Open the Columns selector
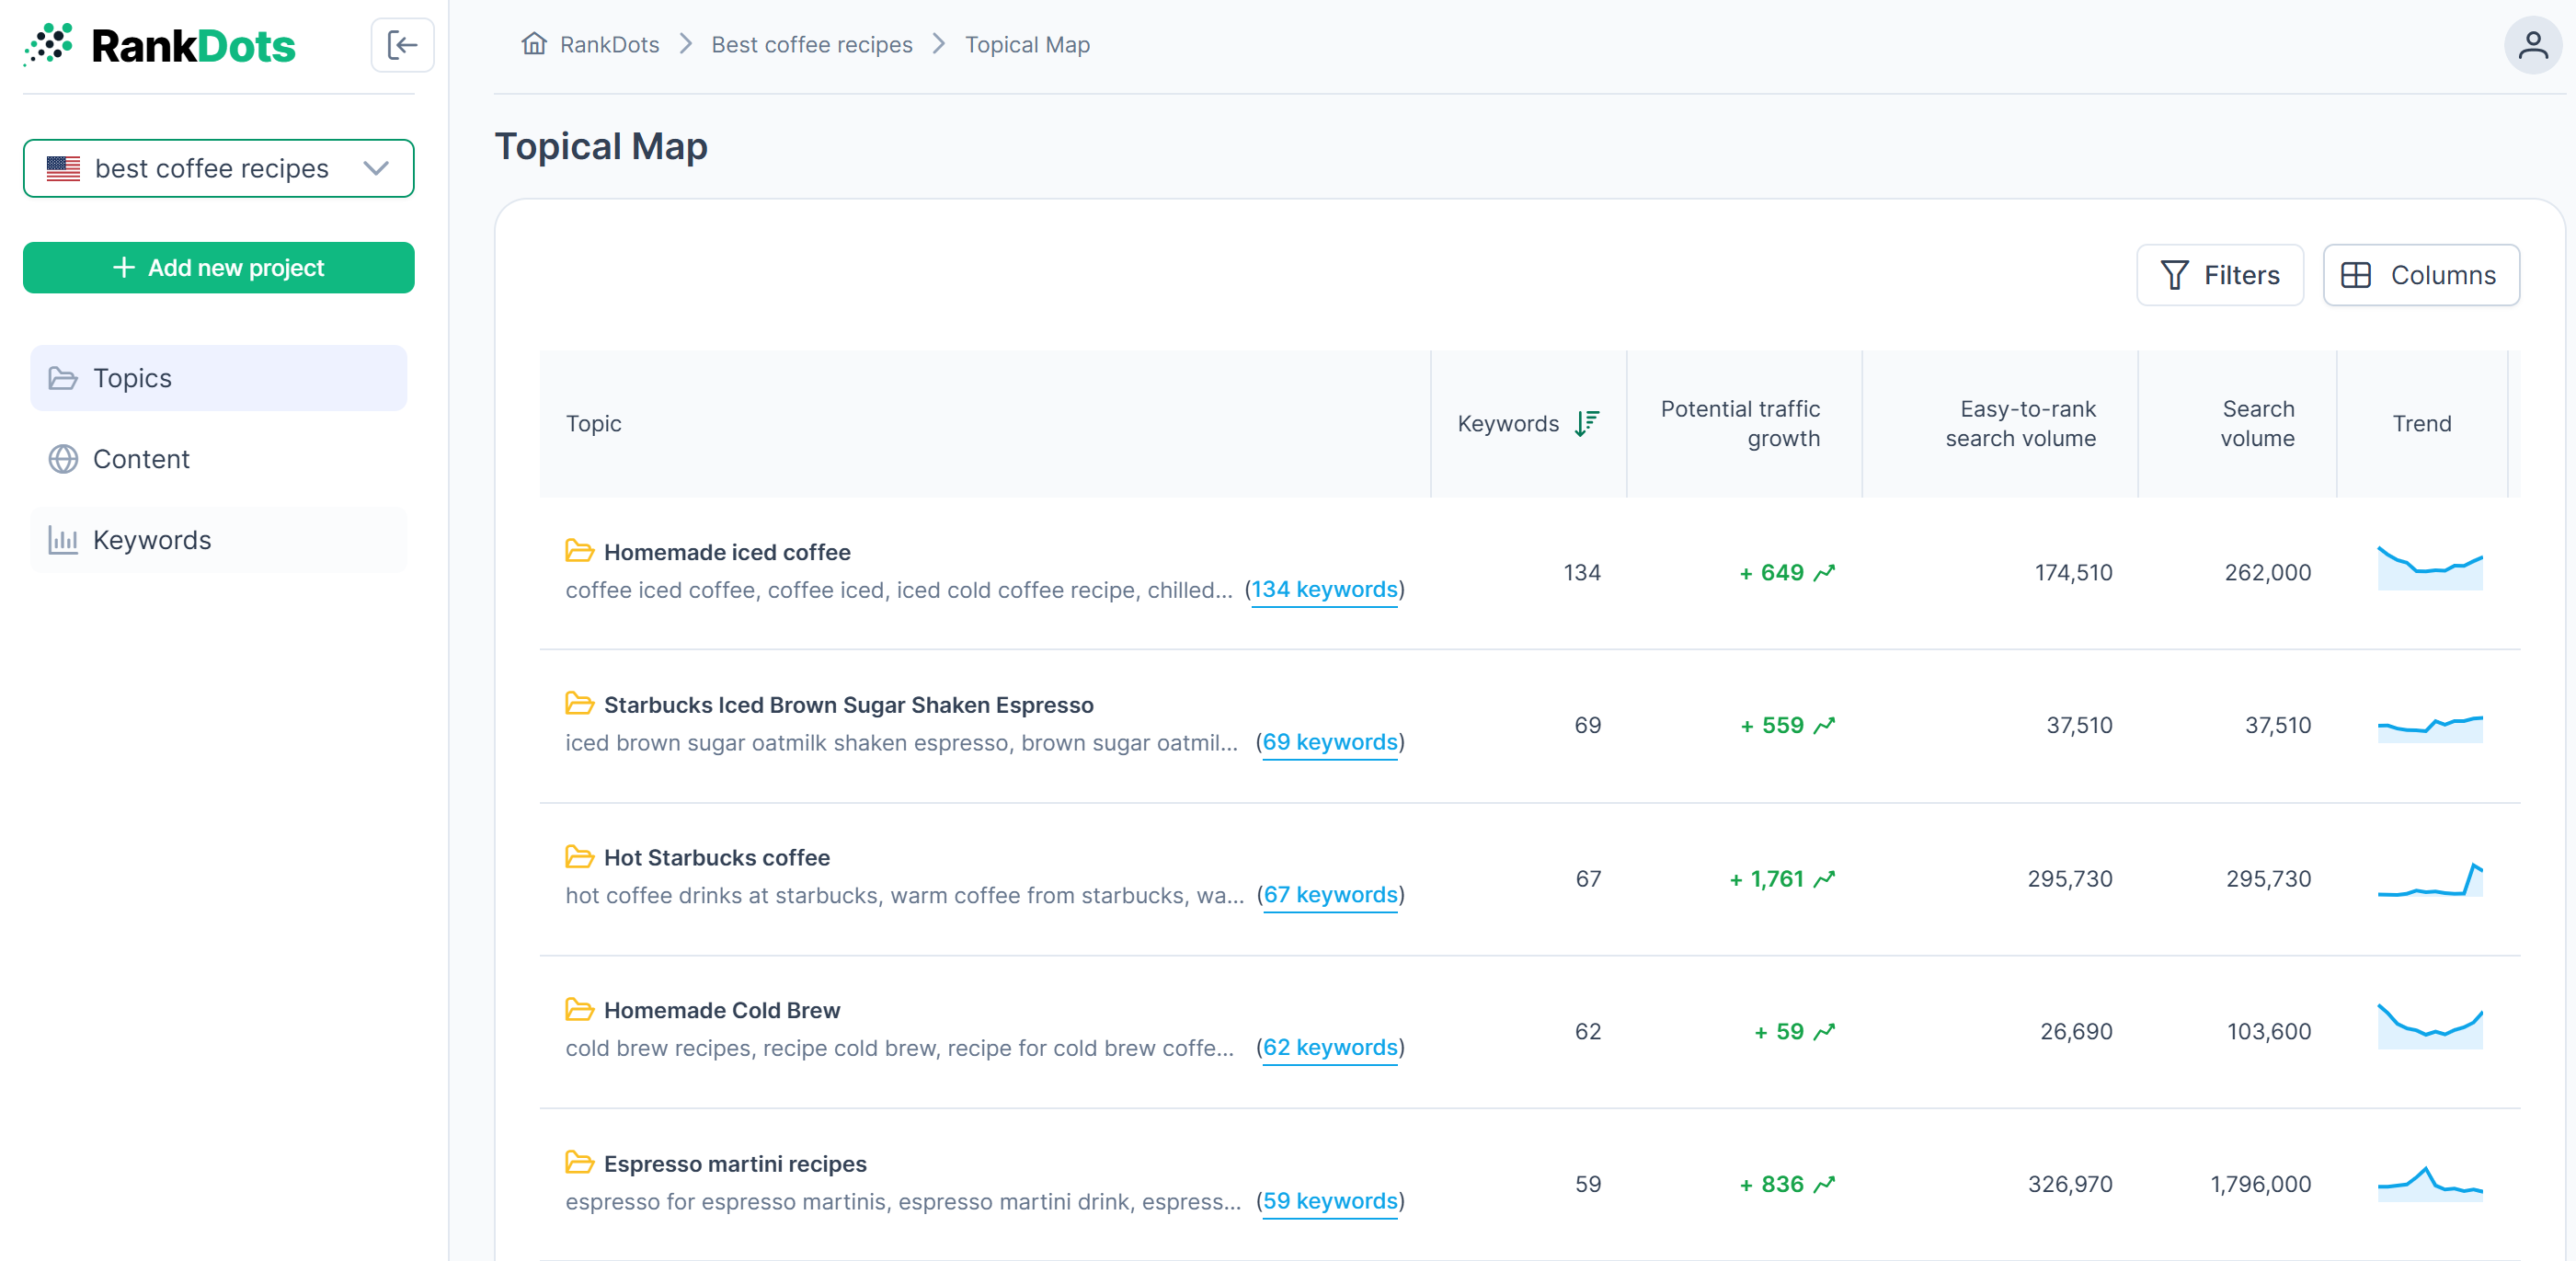 coord(2421,275)
